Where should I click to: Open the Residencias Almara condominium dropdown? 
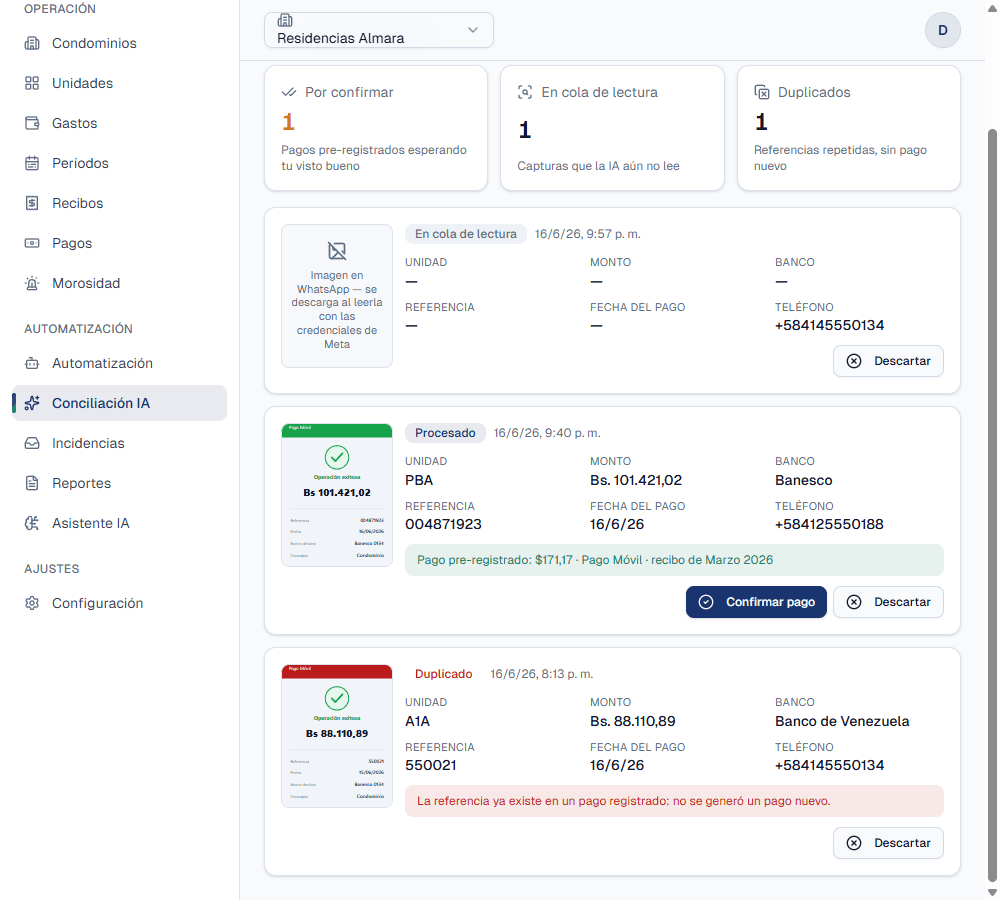coord(379,30)
